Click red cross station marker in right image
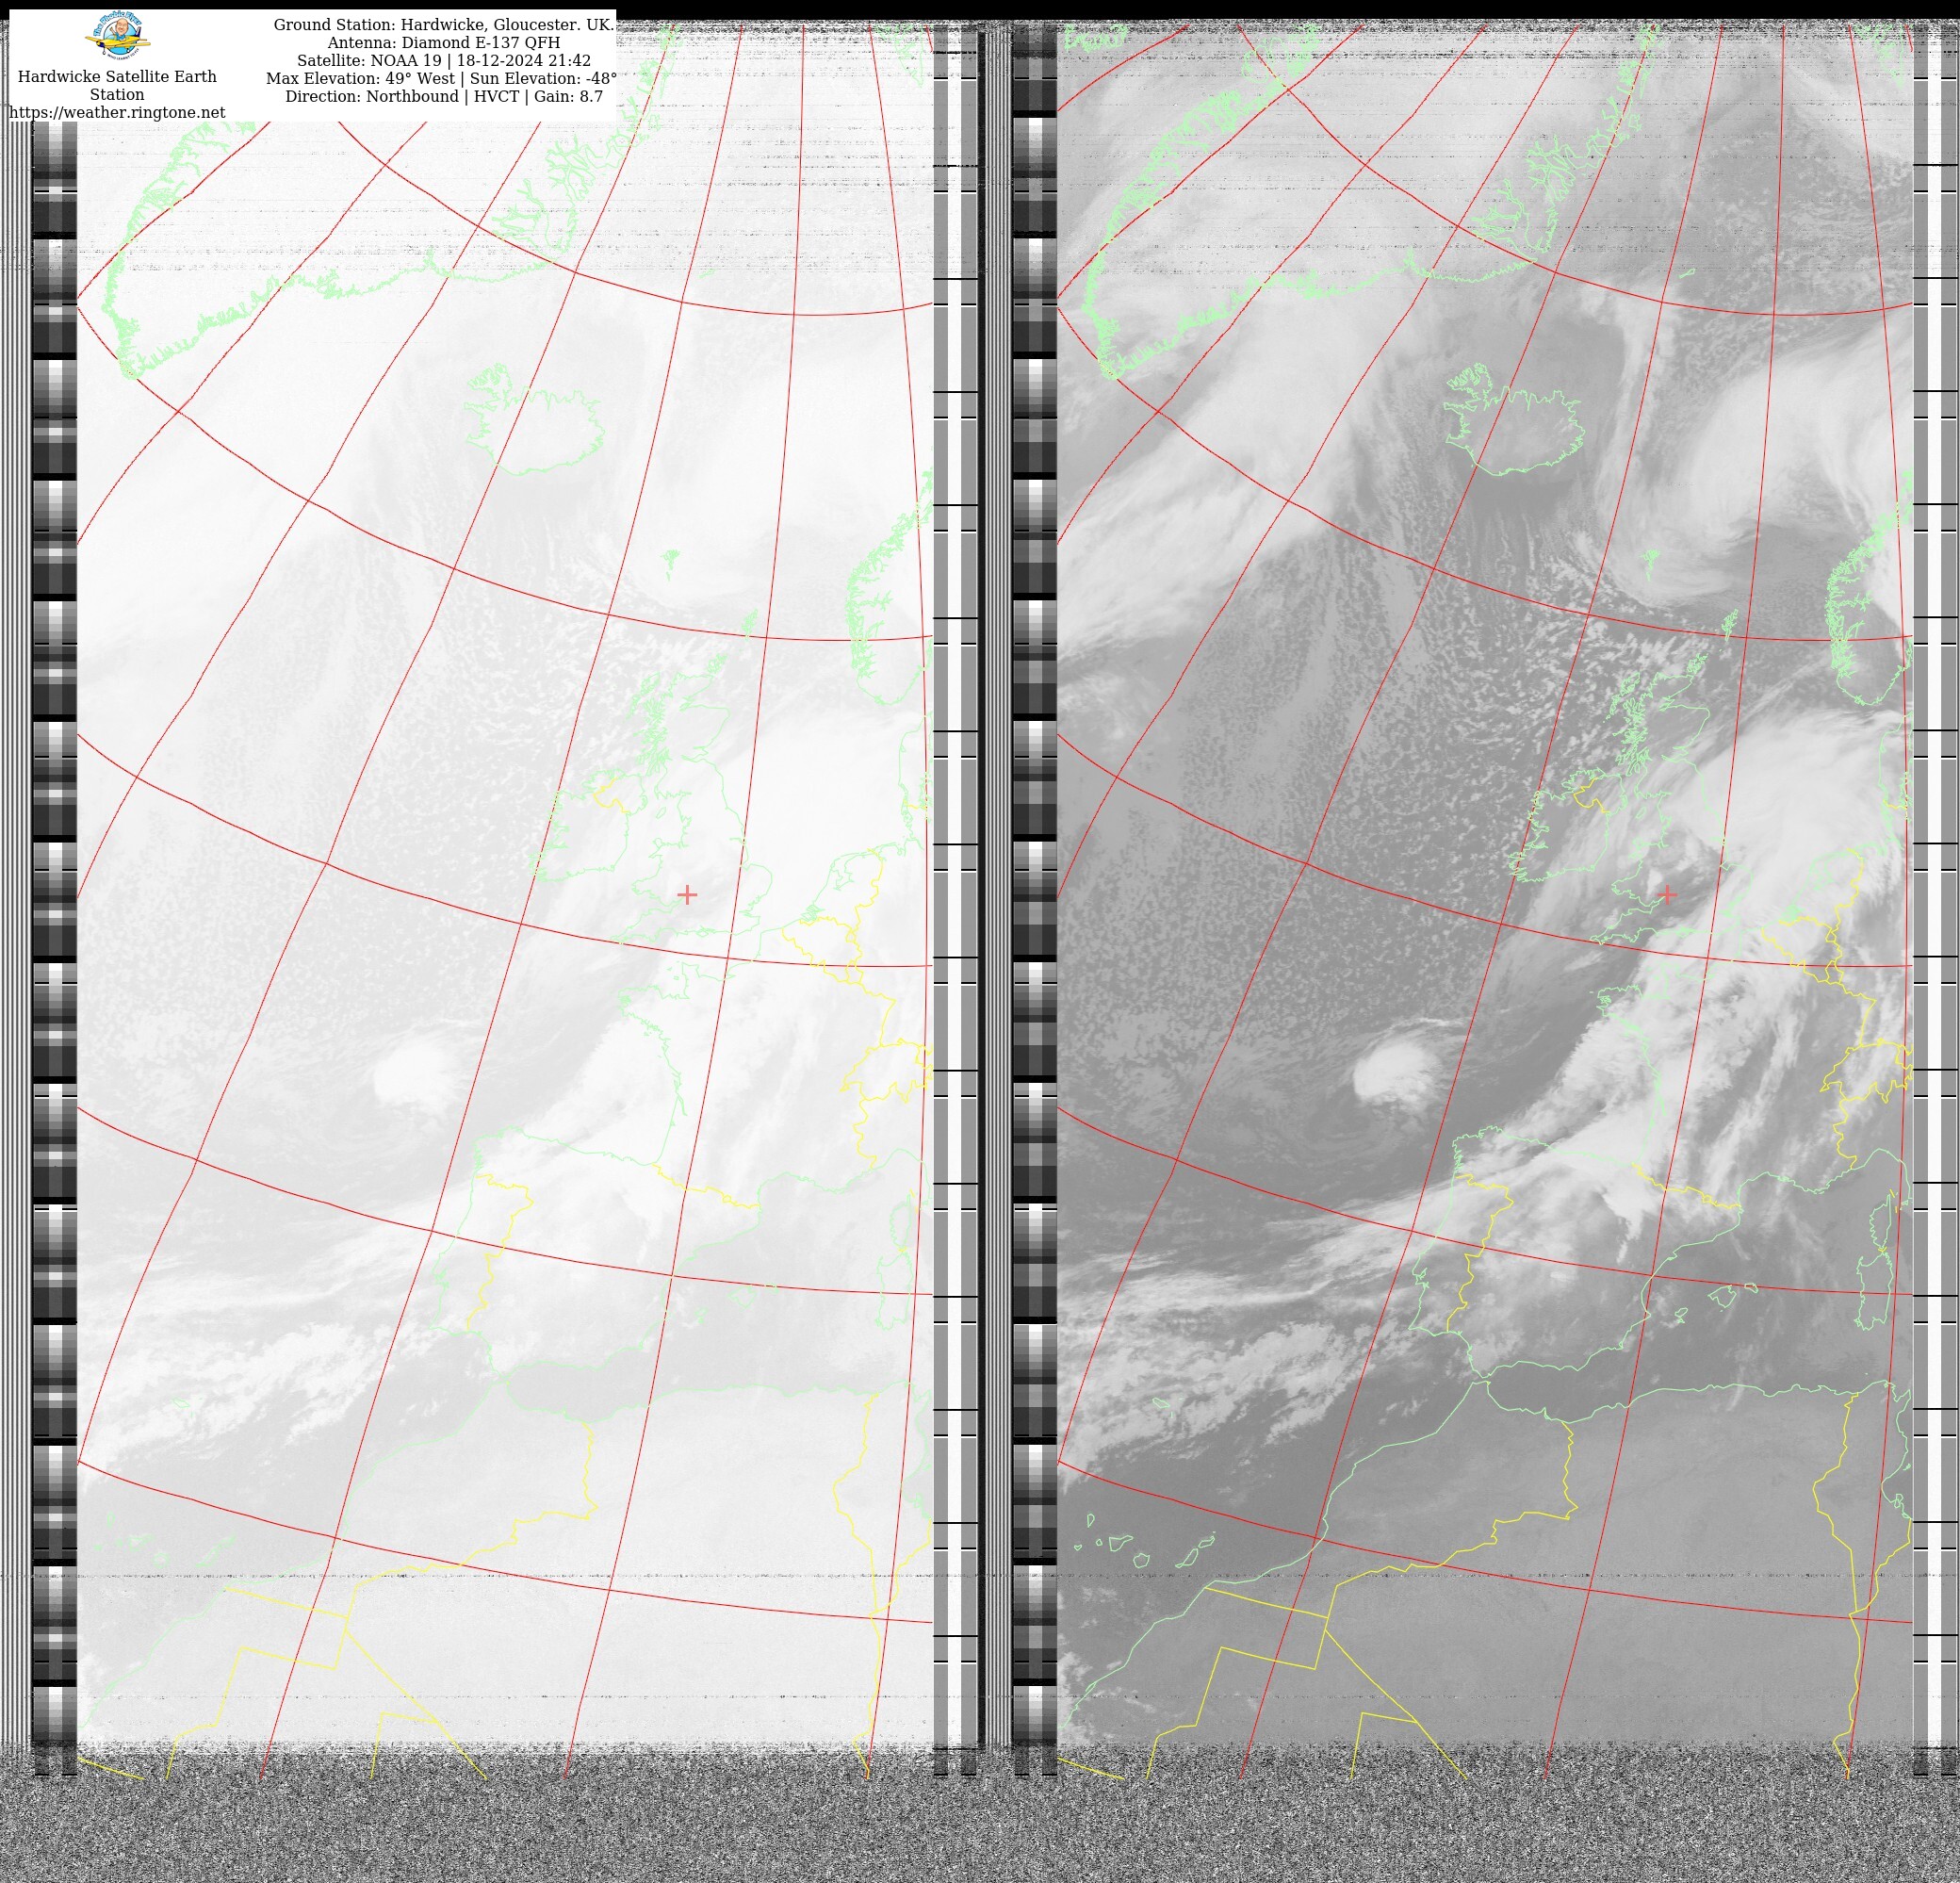The height and width of the screenshot is (1883, 1960). click(1666, 894)
